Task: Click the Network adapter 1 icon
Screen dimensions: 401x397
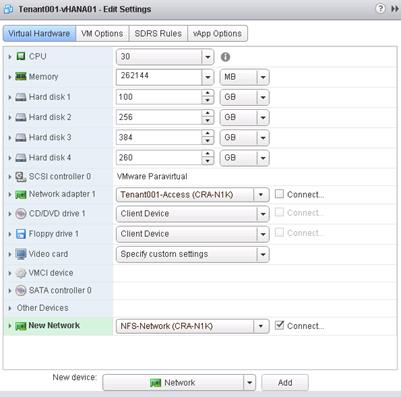Action: (x=21, y=194)
